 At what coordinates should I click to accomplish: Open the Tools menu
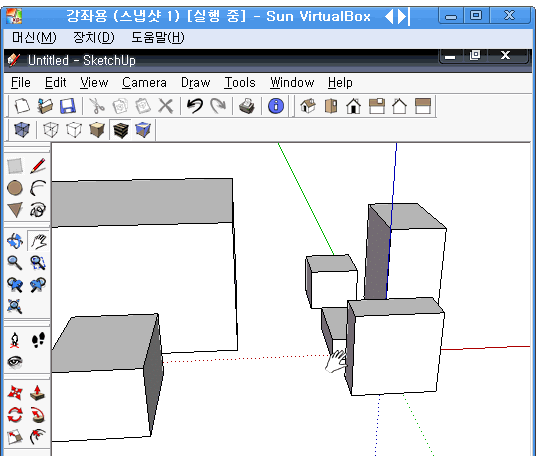tap(240, 82)
